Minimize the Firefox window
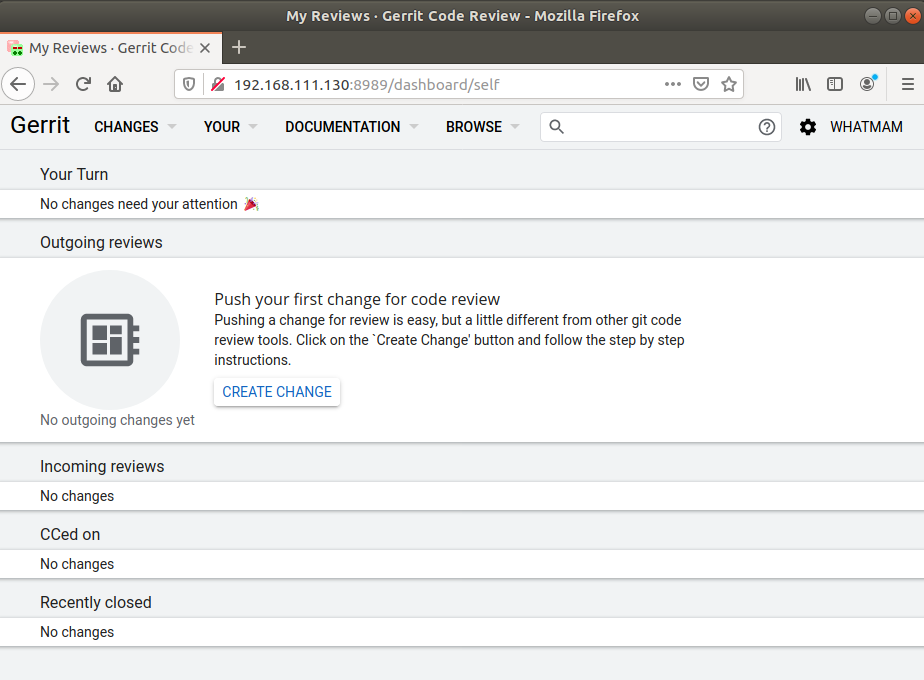Viewport: 924px width, 680px height. (873, 15)
